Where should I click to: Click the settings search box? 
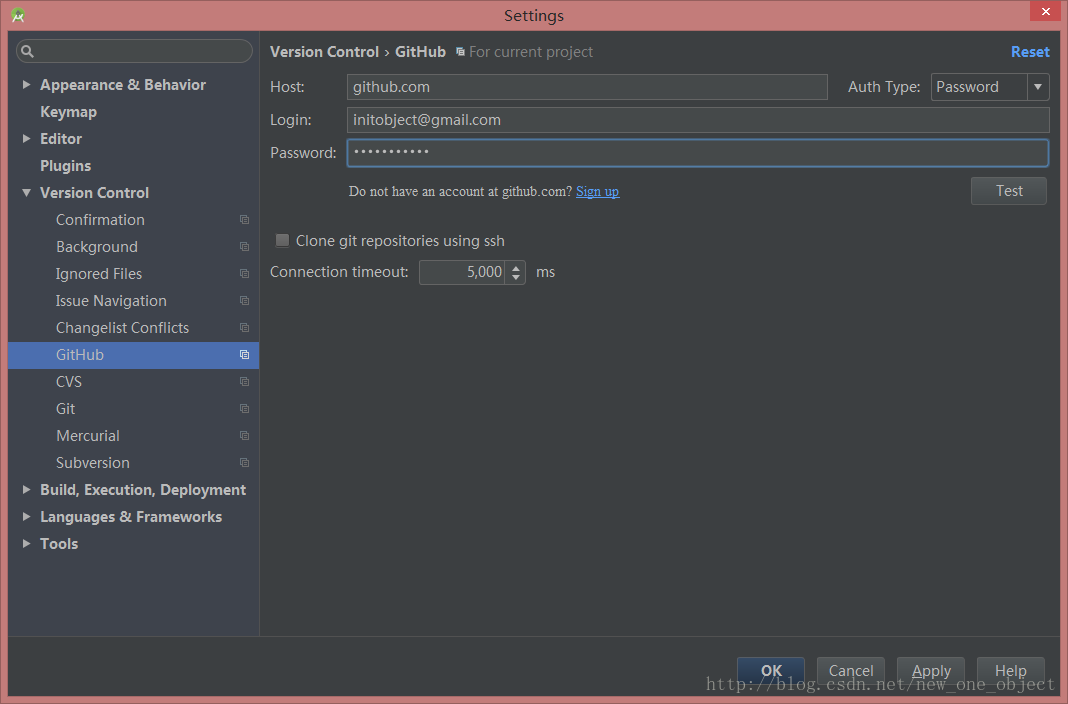pos(134,51)
